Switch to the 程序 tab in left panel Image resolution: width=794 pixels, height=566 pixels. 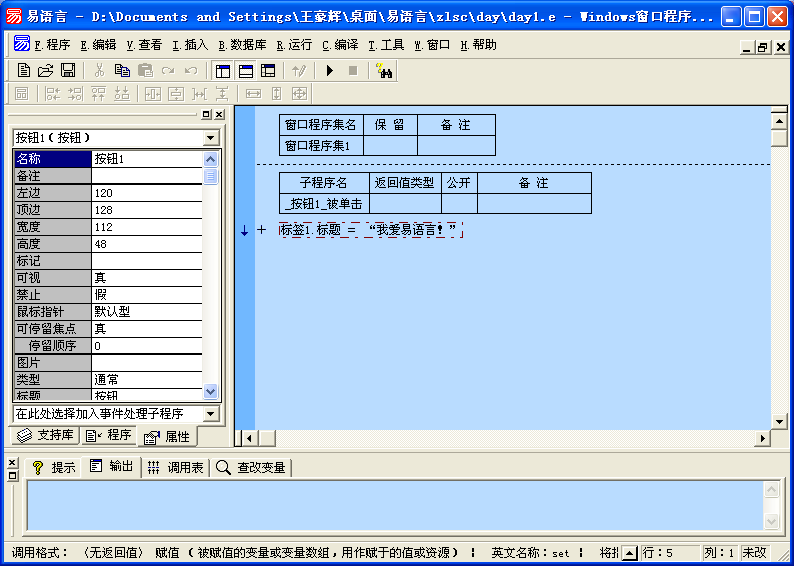tap(109, 436)
